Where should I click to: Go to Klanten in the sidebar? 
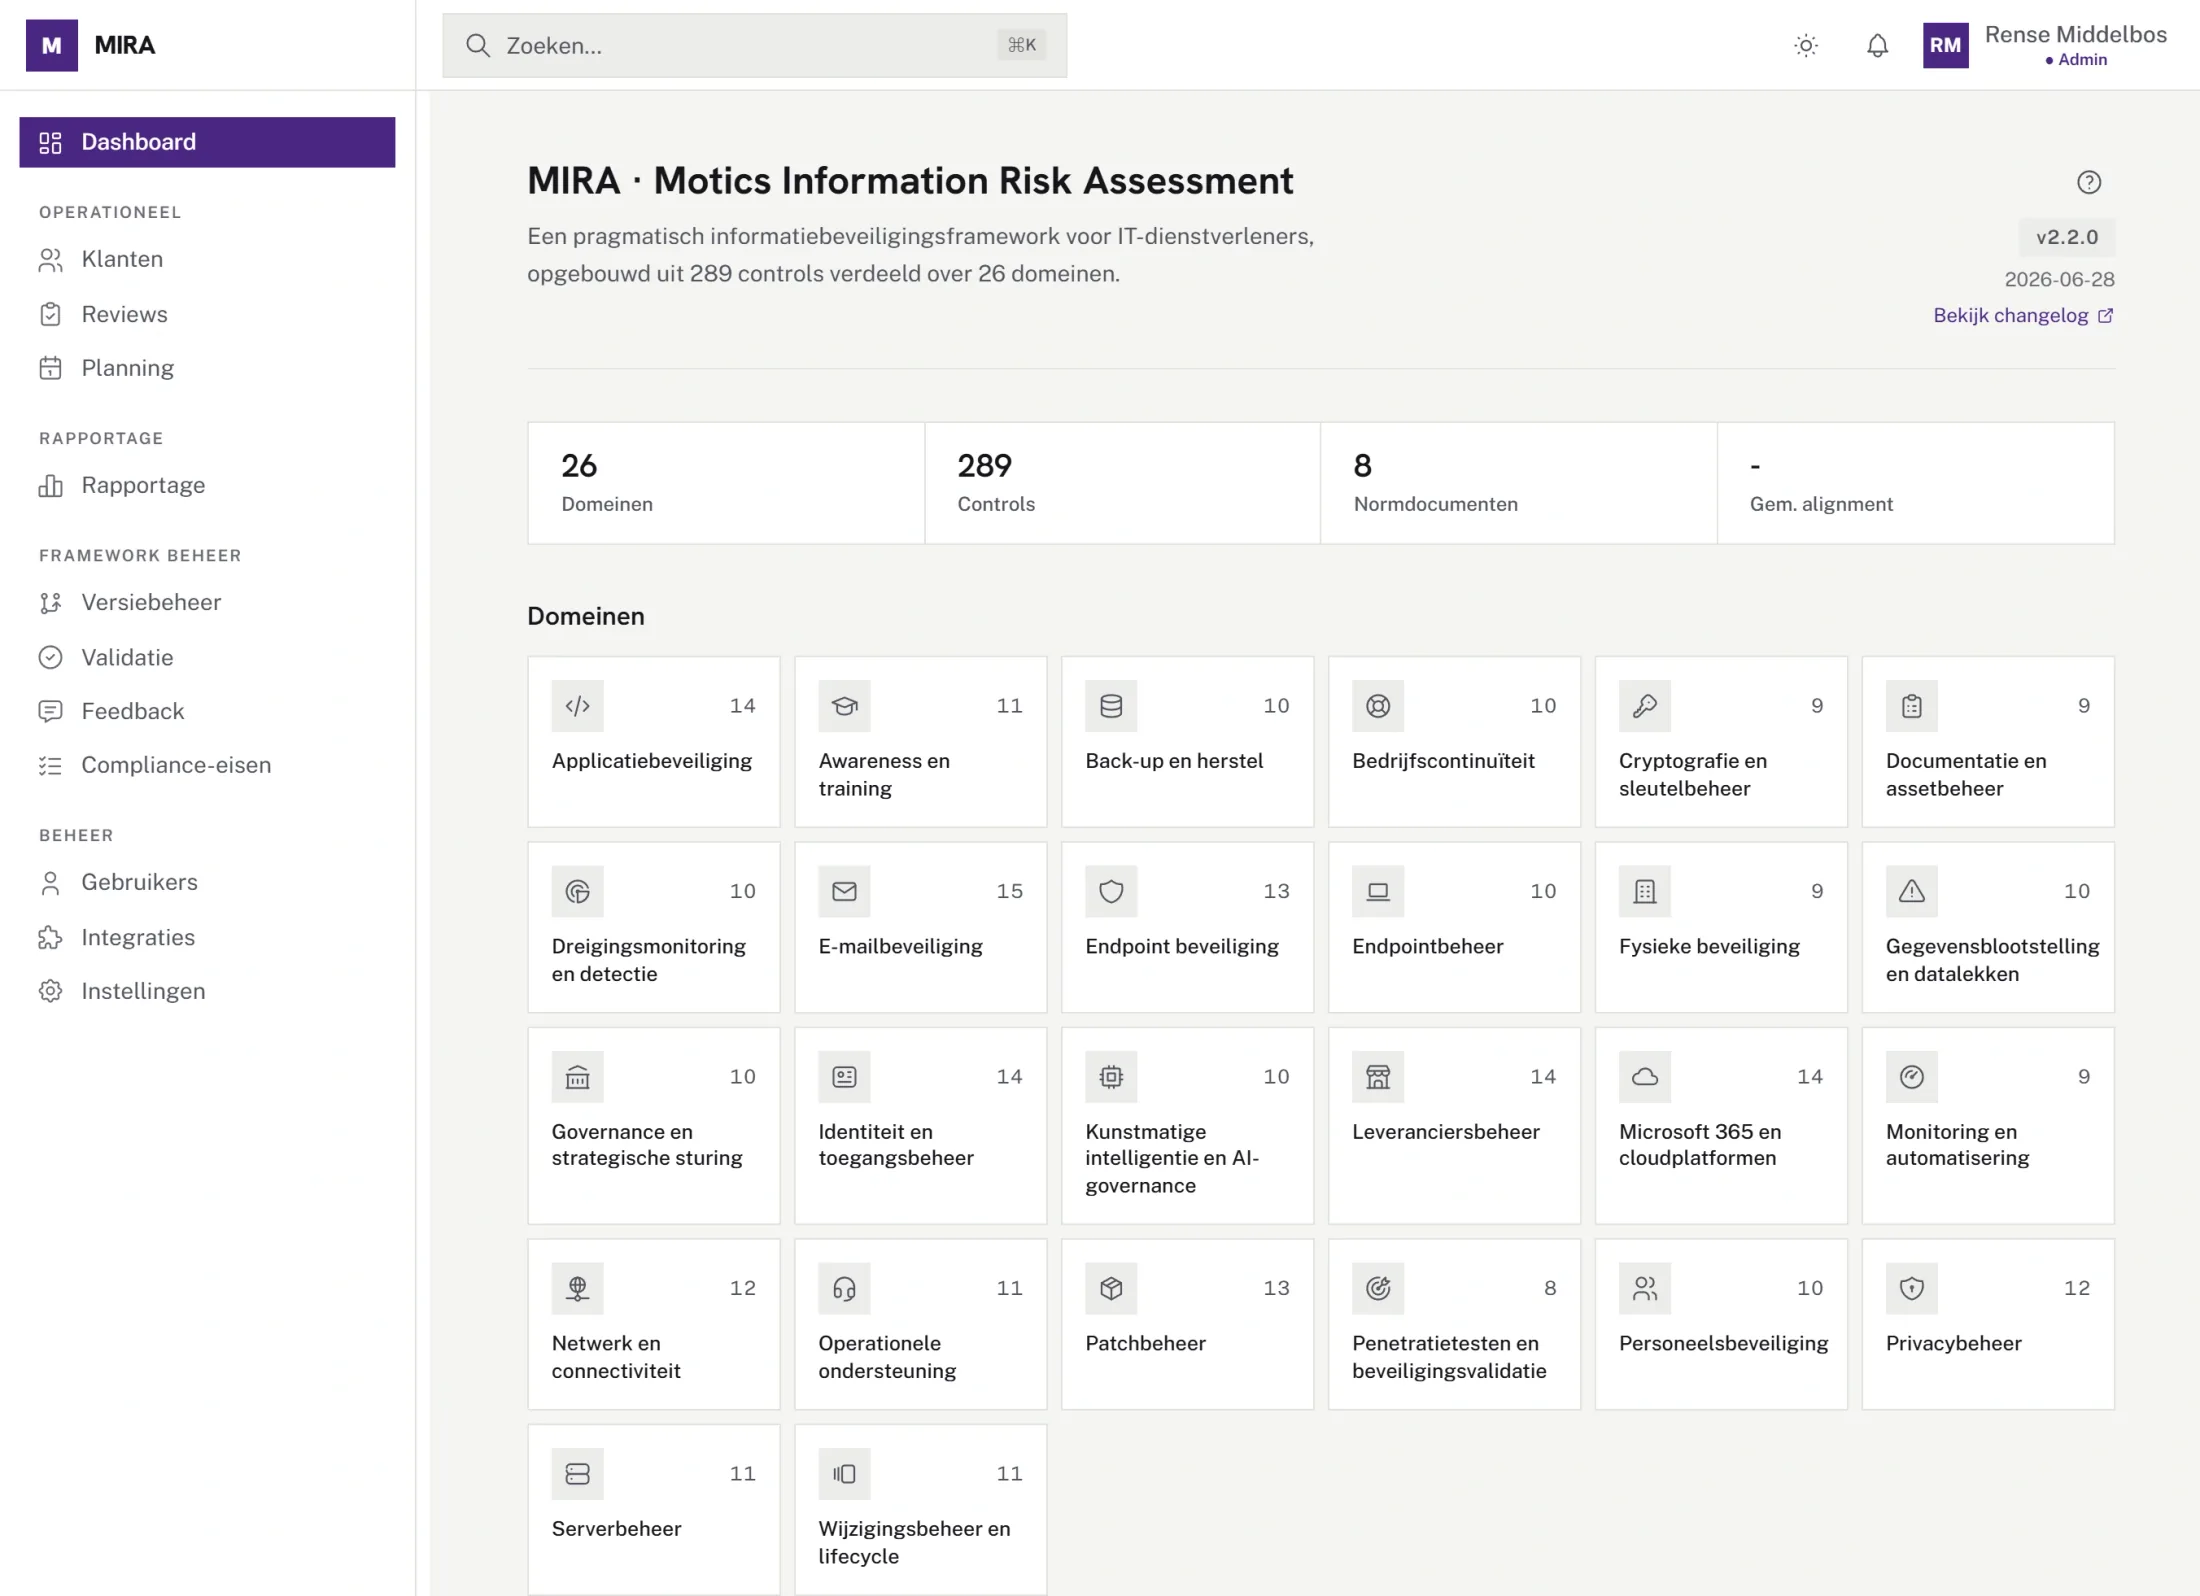tap(207, 260)
